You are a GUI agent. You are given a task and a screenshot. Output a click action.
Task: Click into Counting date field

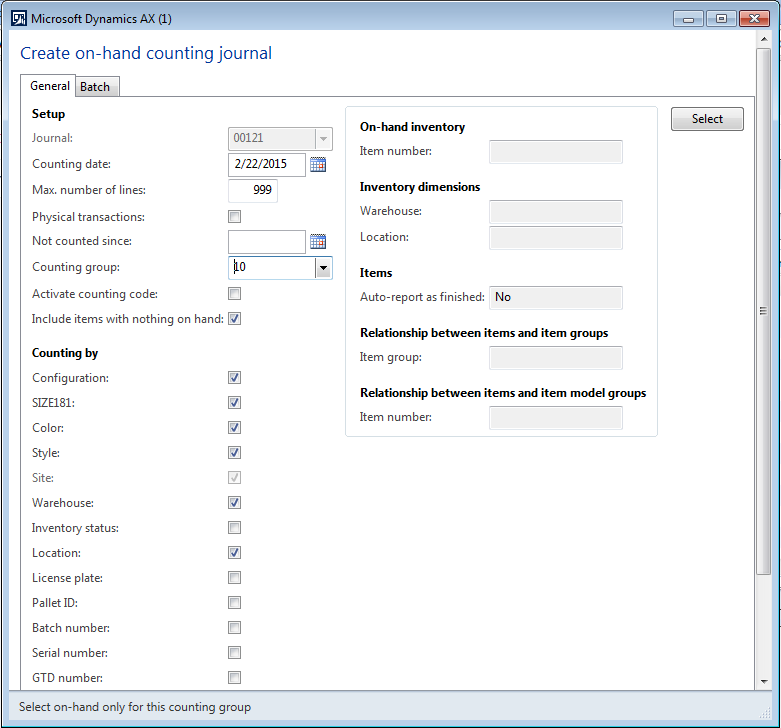pyautogui.click(x=266, y=164)
